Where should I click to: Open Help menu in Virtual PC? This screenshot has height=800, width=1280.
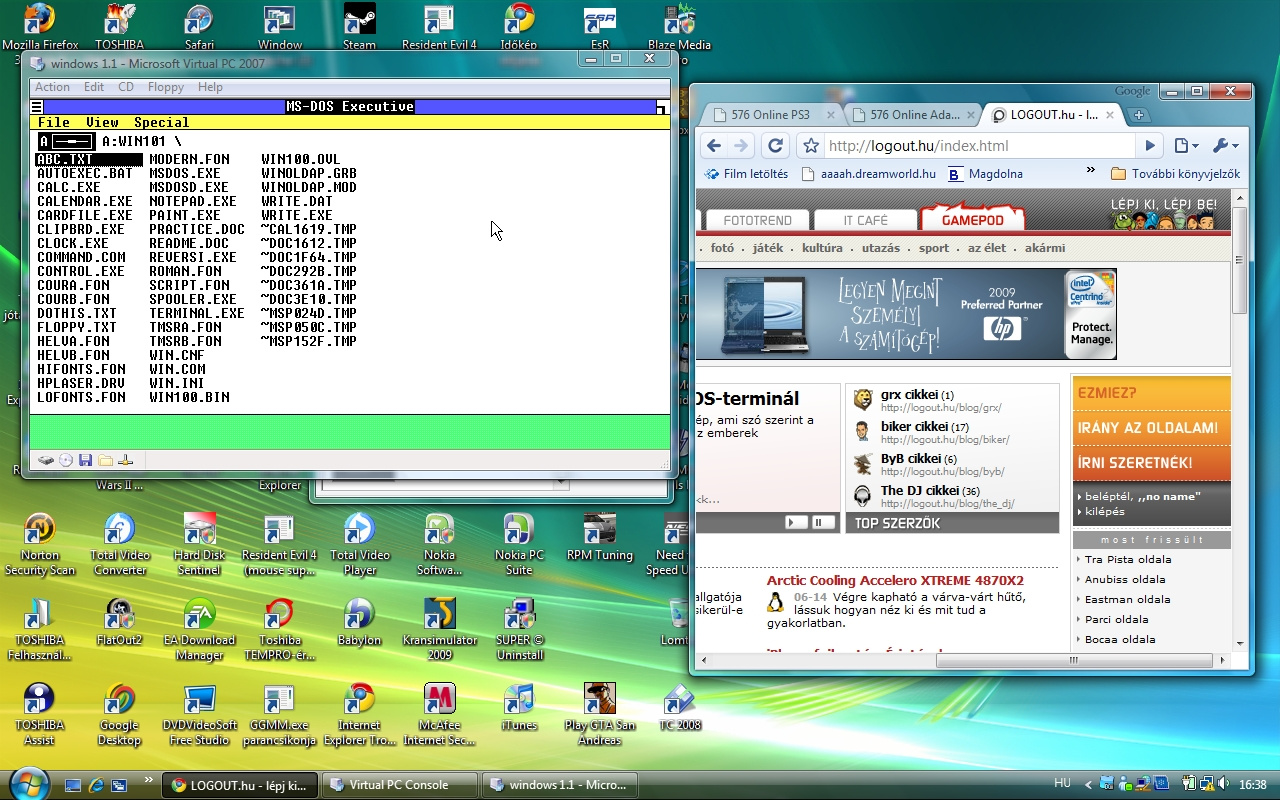click(210, 87)
